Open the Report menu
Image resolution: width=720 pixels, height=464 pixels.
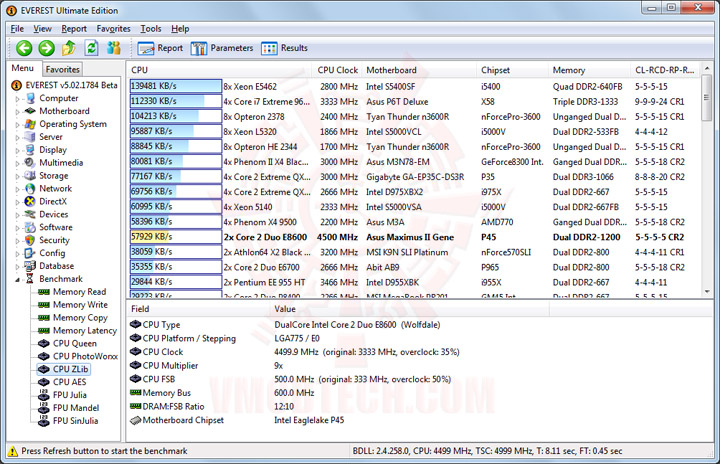tap(74, 28)
